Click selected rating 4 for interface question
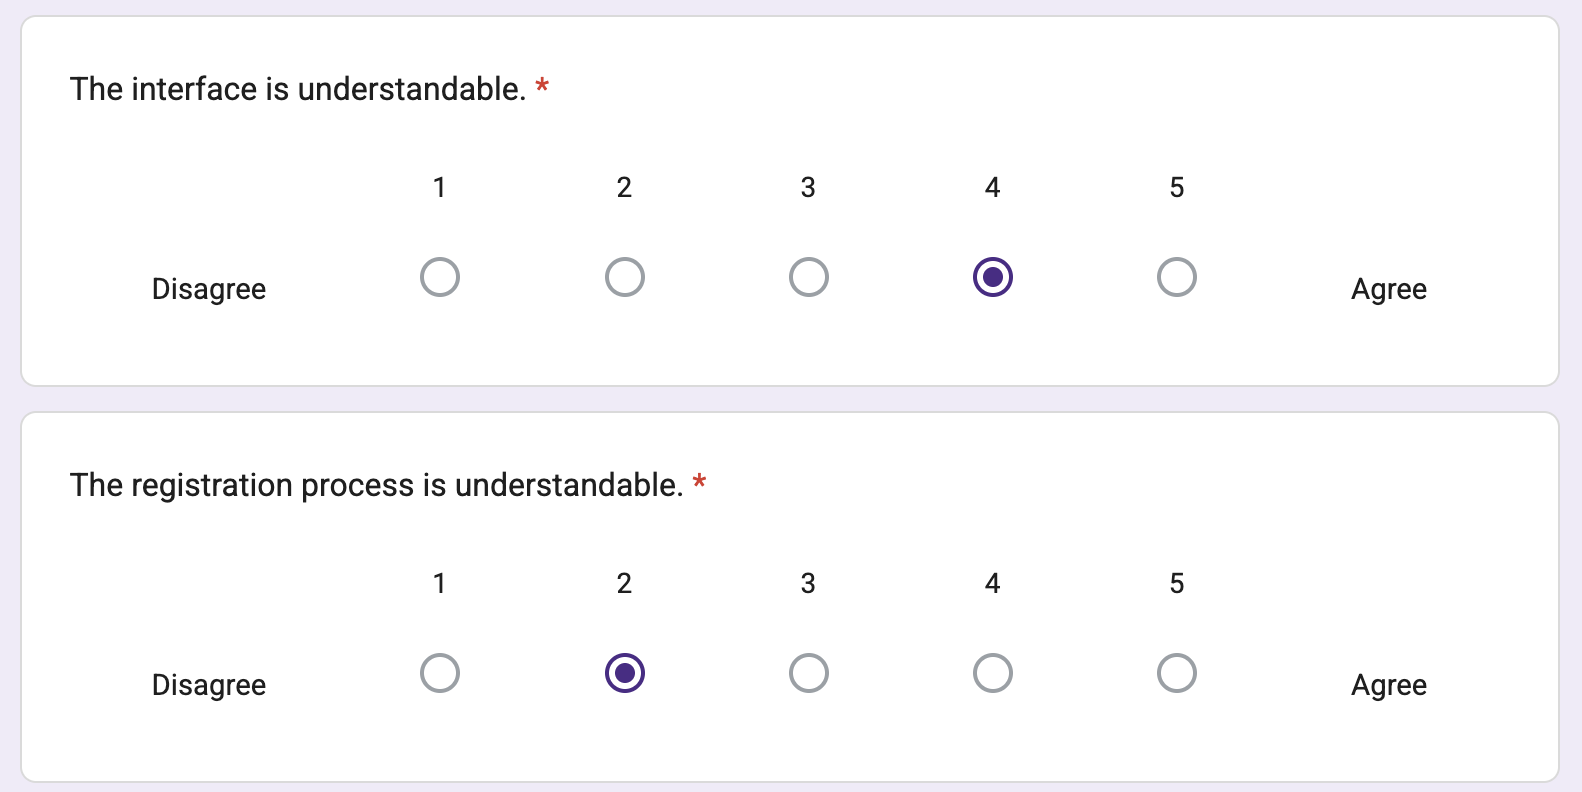 coord(992,277)
